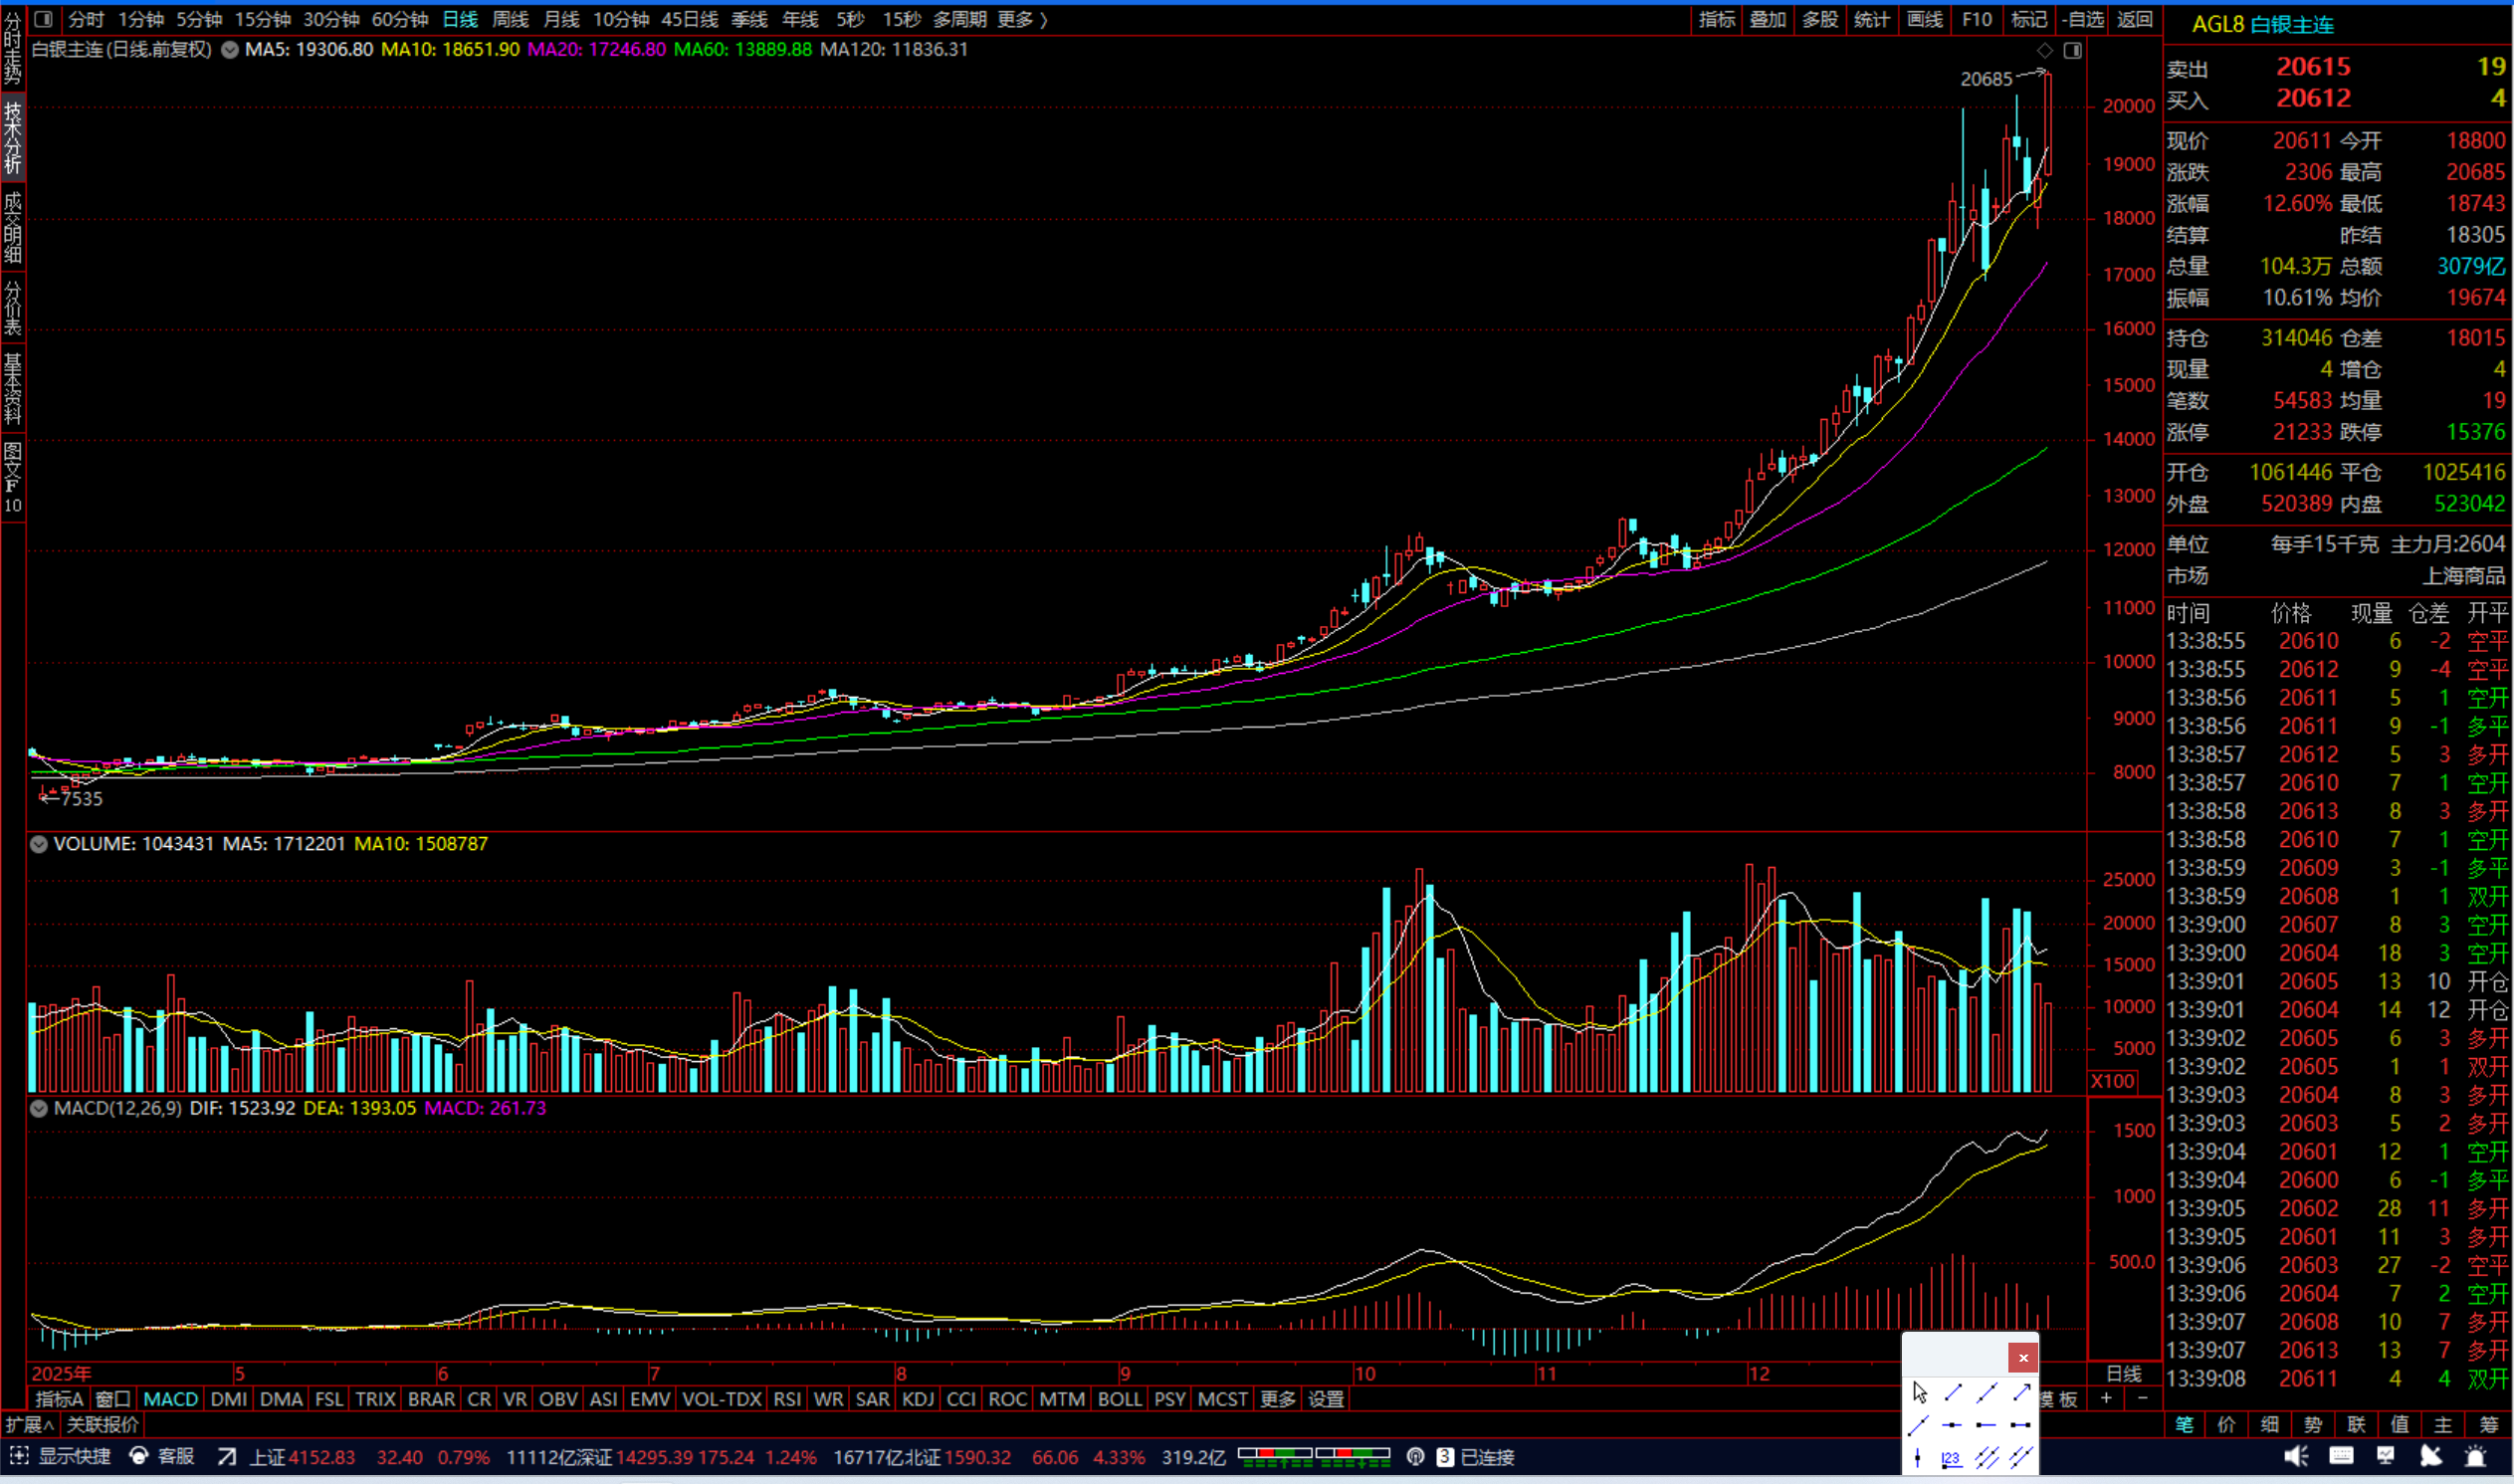Select the KDJ indicator tab
The height and width of the screenshot is (1484, 2514).
918,1400
